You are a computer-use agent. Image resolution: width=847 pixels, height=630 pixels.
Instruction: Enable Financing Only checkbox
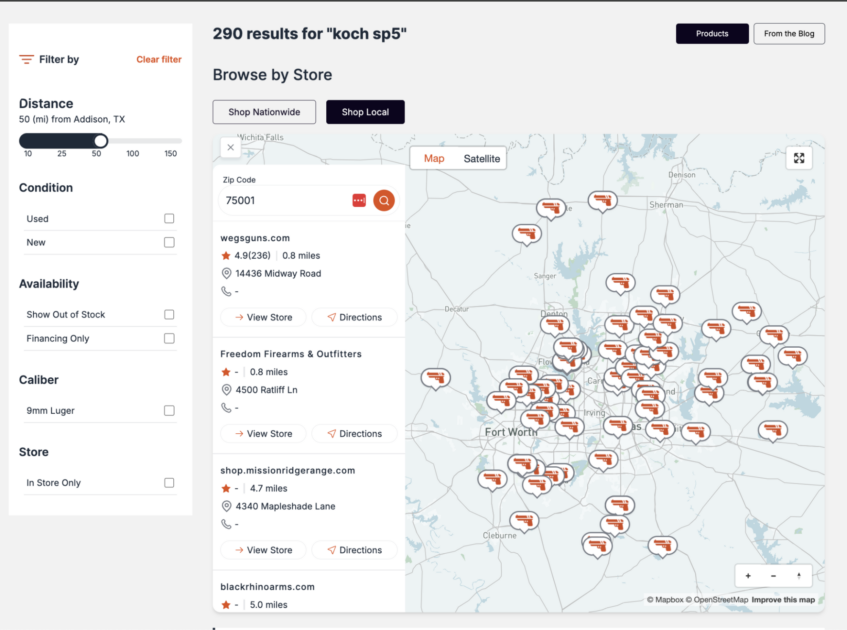(x=169, y=338)
